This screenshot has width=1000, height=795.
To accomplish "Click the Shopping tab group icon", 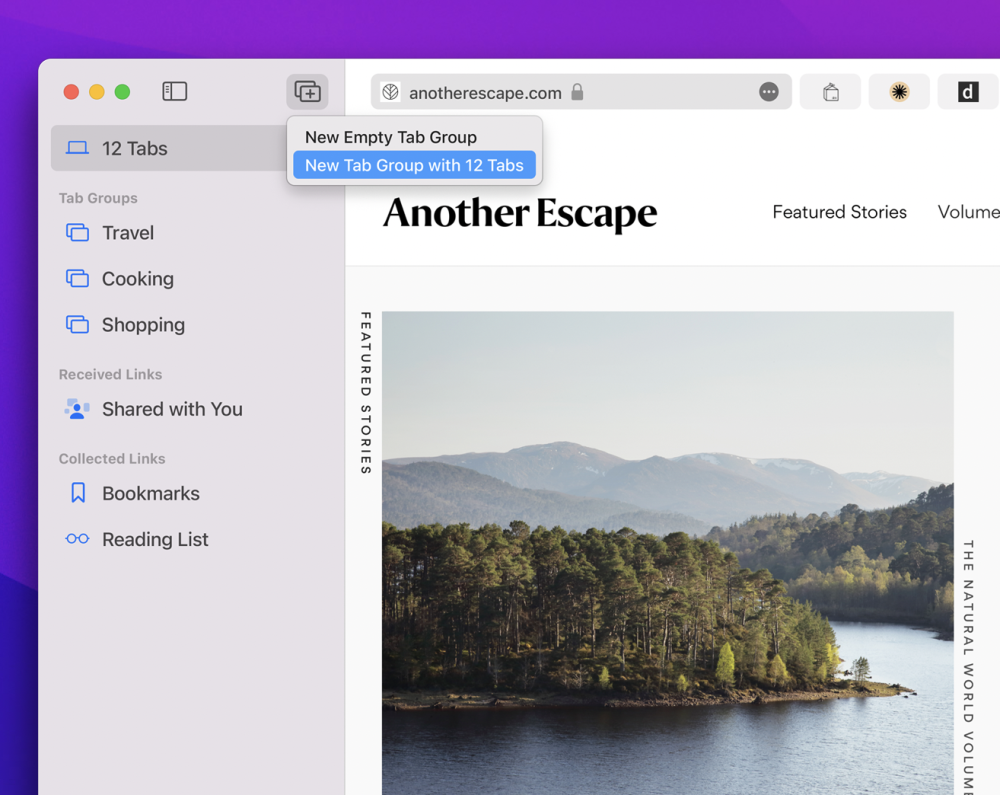I will [77, 325].
